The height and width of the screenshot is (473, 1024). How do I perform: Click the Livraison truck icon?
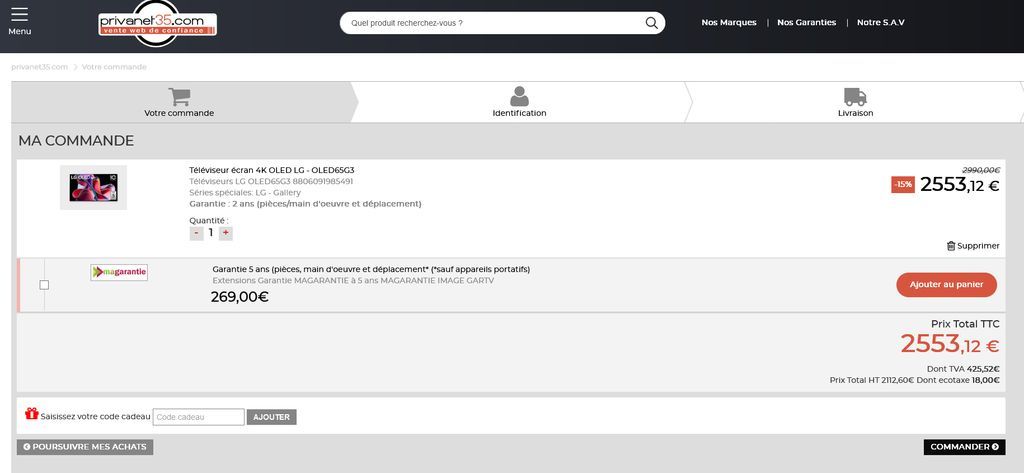coord(855,97)
